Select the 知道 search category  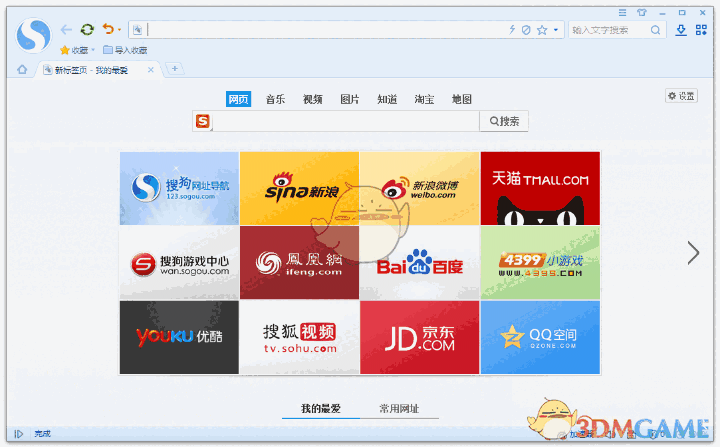[387, 99]
